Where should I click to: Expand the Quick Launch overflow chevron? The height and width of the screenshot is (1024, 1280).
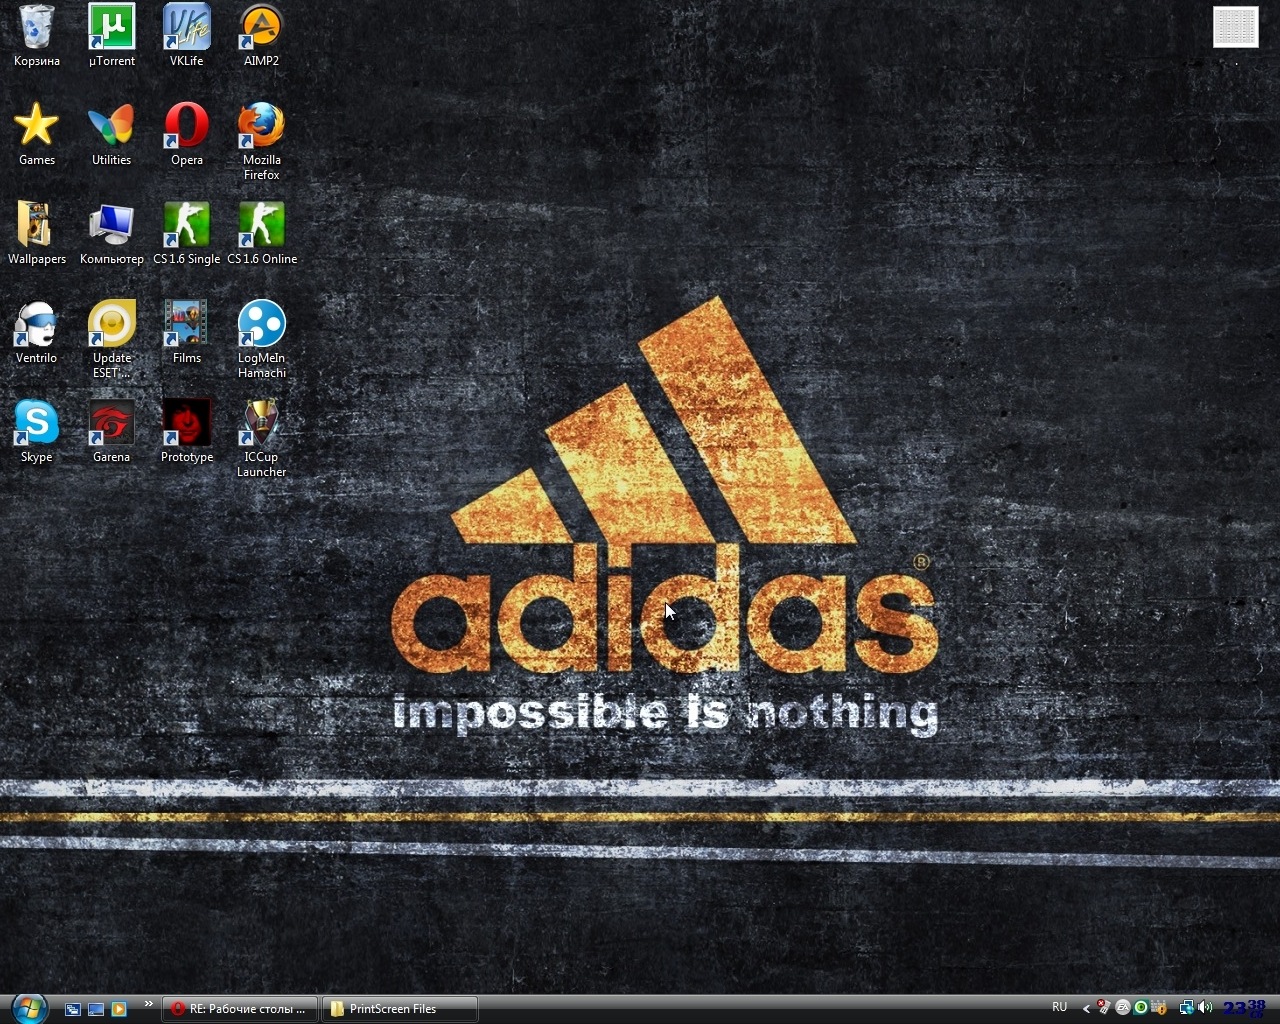point(149,1003)
